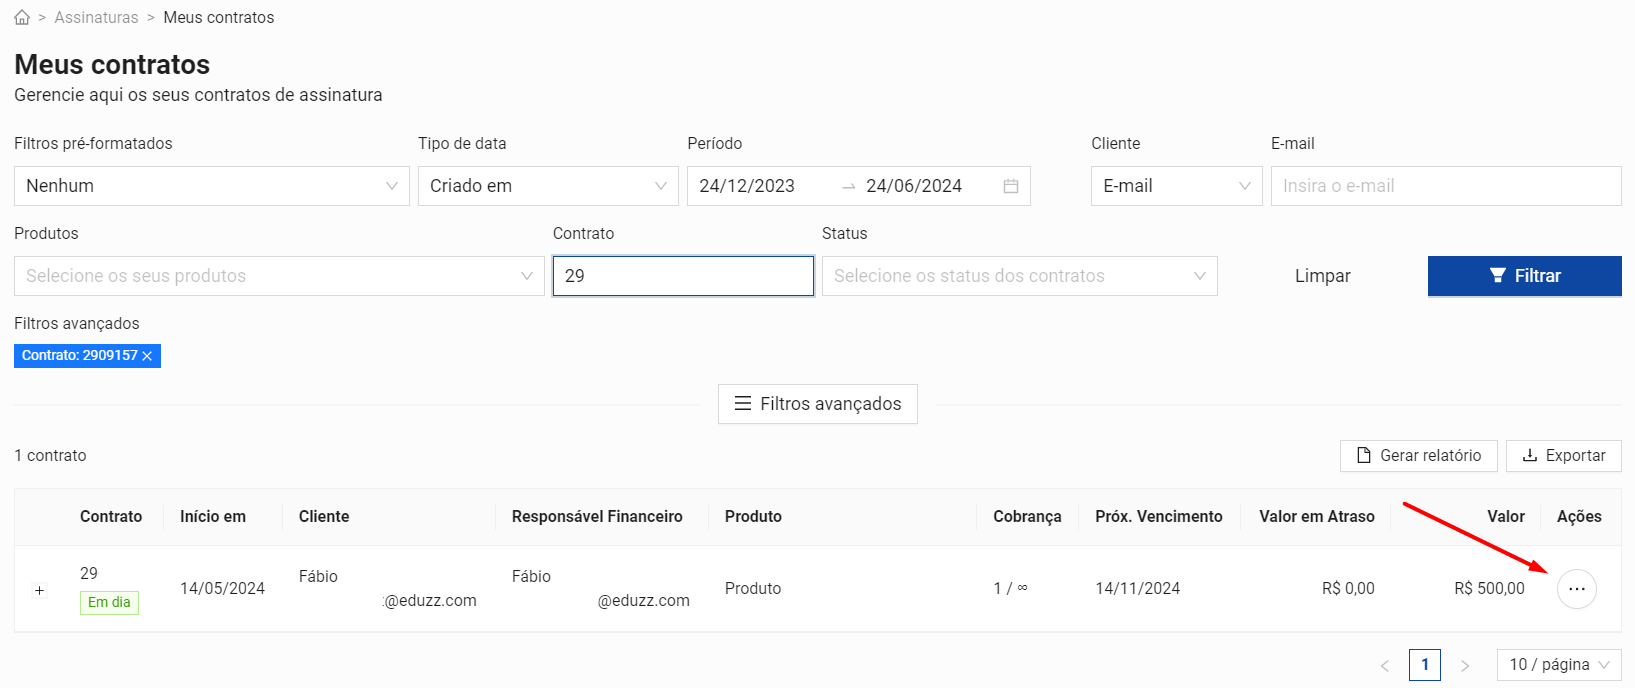Click the home icon in breadcrumb
Image resolution: width=1635 pixels, height=688 pixels.
(x=22, y=18)
